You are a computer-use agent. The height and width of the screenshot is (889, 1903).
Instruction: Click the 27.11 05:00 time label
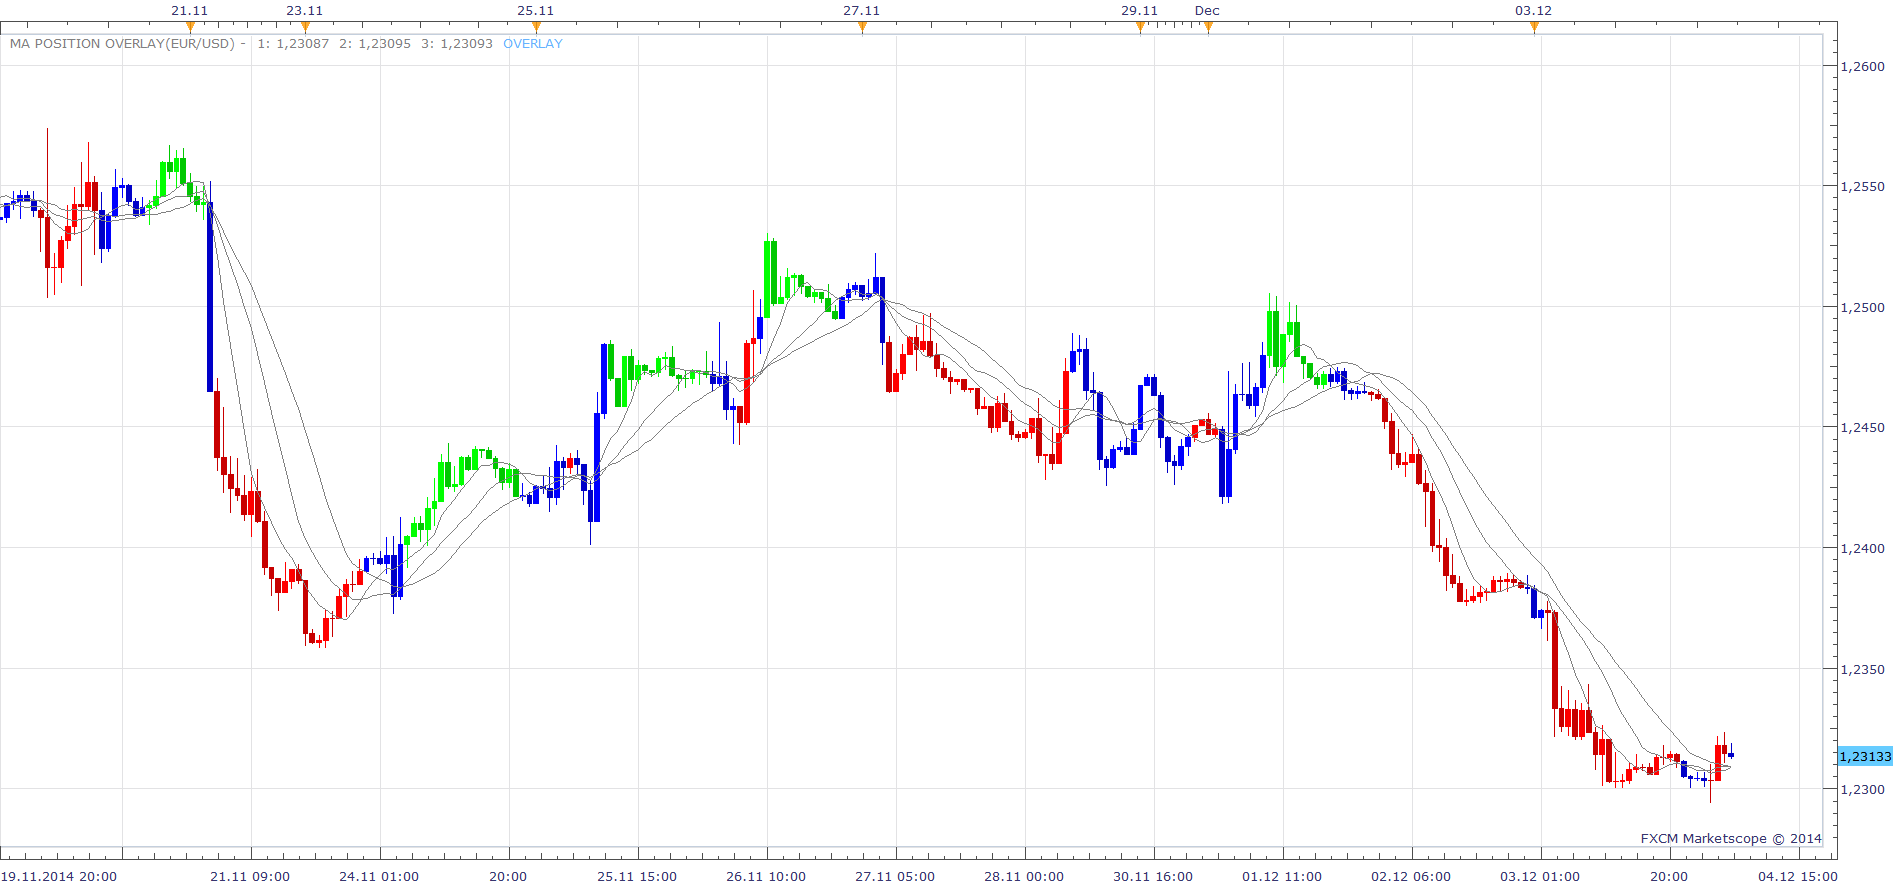click(x=895, y=877)
